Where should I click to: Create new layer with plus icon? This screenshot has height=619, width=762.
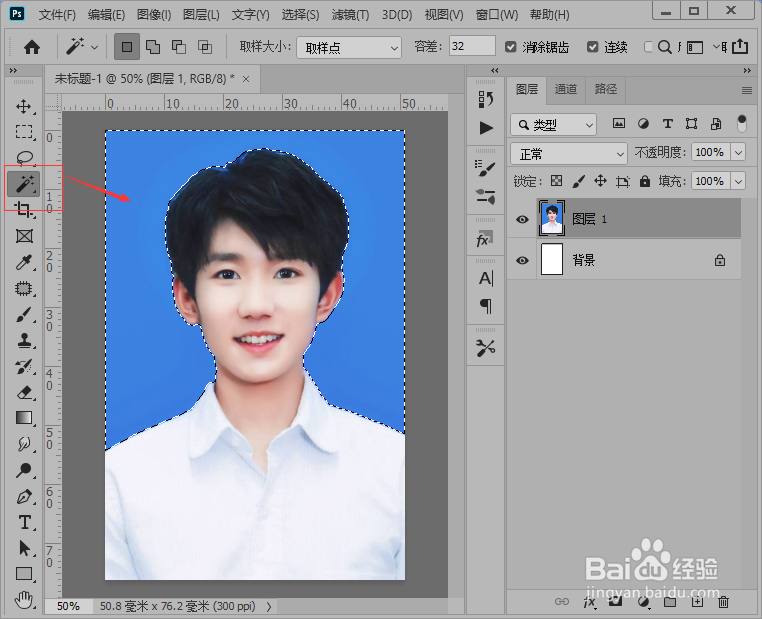[x=697, y=602]
